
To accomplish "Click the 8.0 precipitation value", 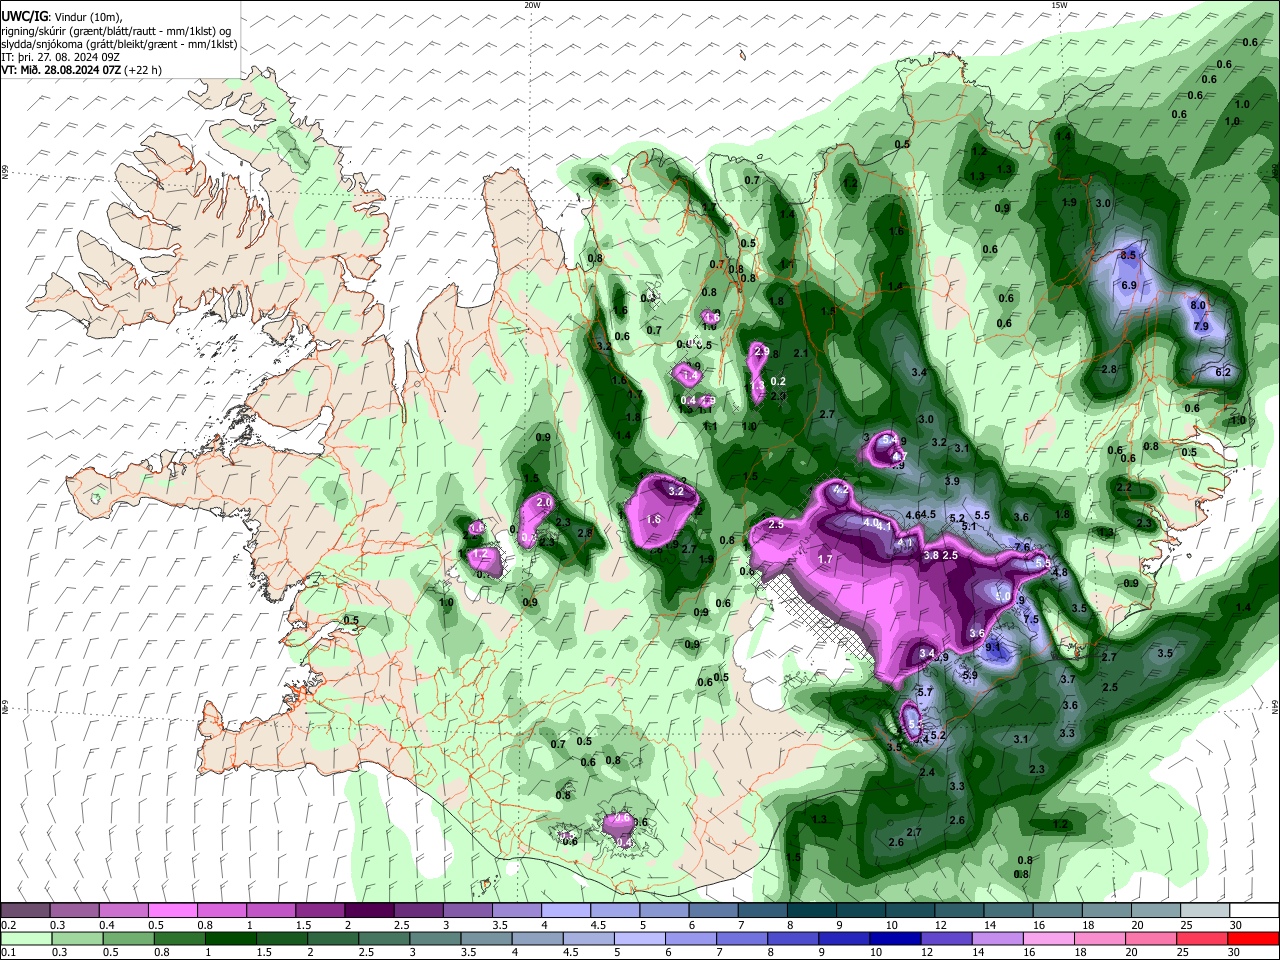I will coord(1199,305).
